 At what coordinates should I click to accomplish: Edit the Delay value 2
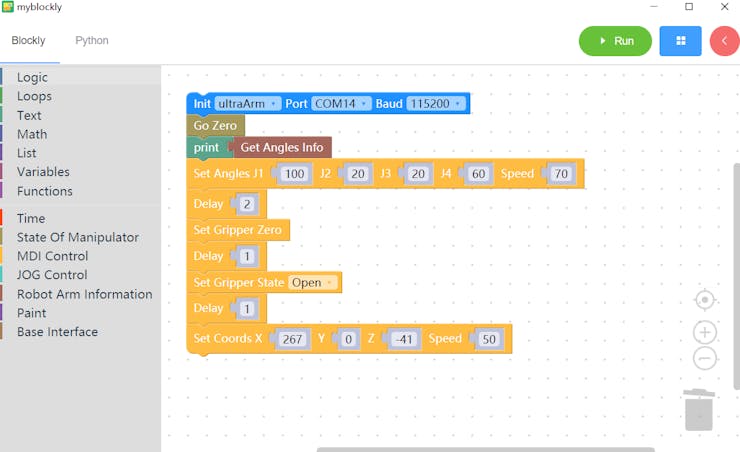pos(247,204)
